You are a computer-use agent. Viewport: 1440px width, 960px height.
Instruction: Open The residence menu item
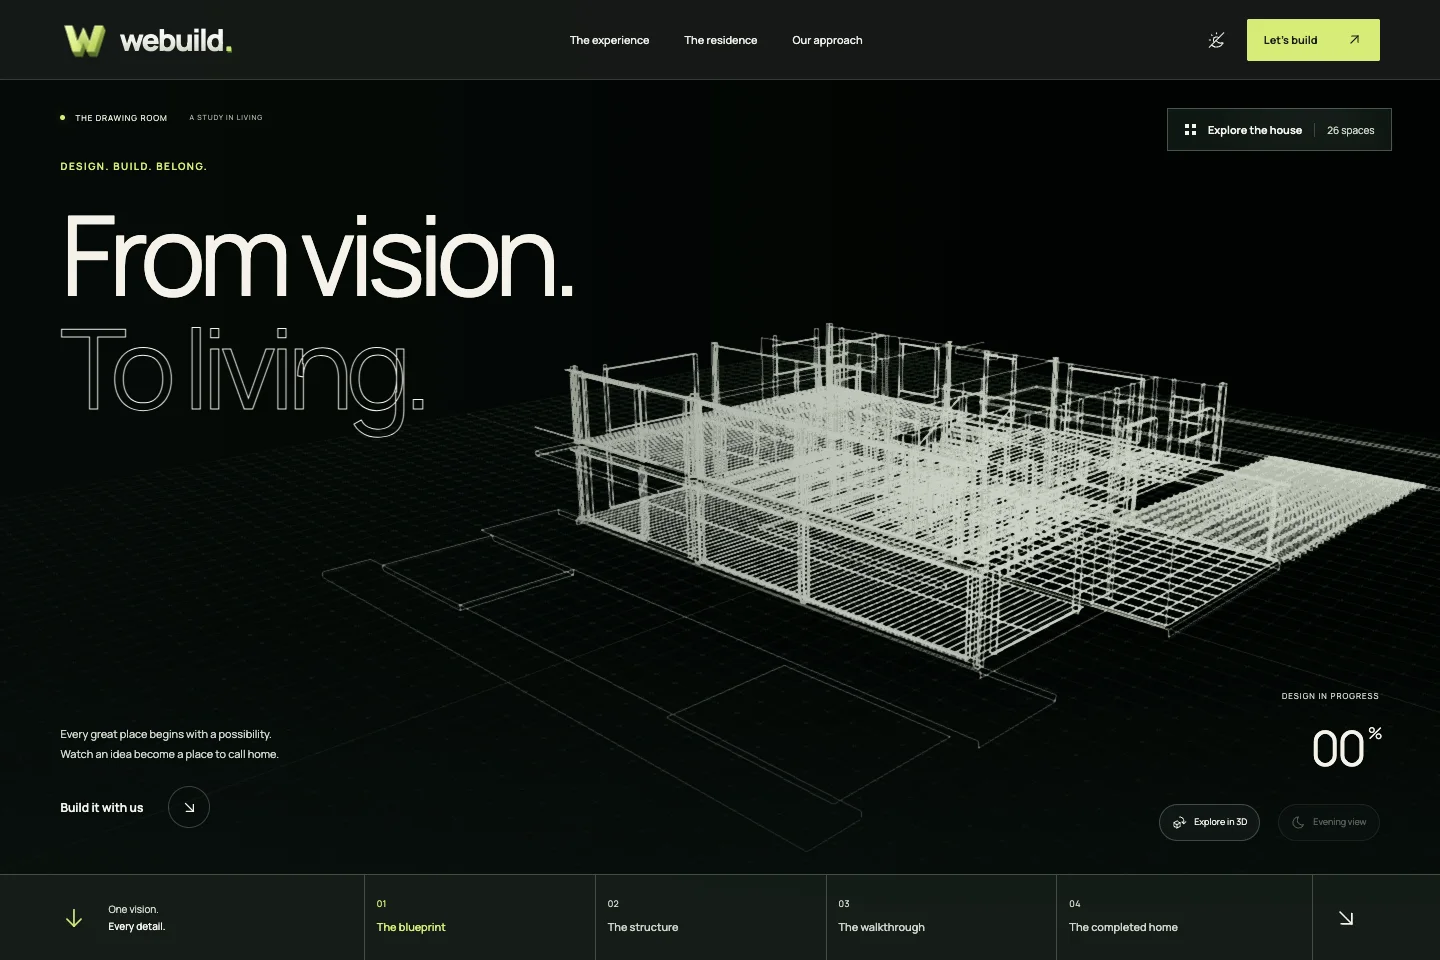[720, 40]
